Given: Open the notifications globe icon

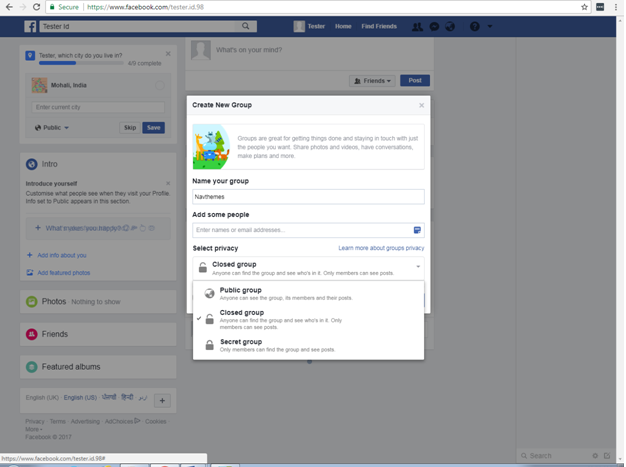Looking at the screenshot, I should pyautogui.click(x=450, y=27).
